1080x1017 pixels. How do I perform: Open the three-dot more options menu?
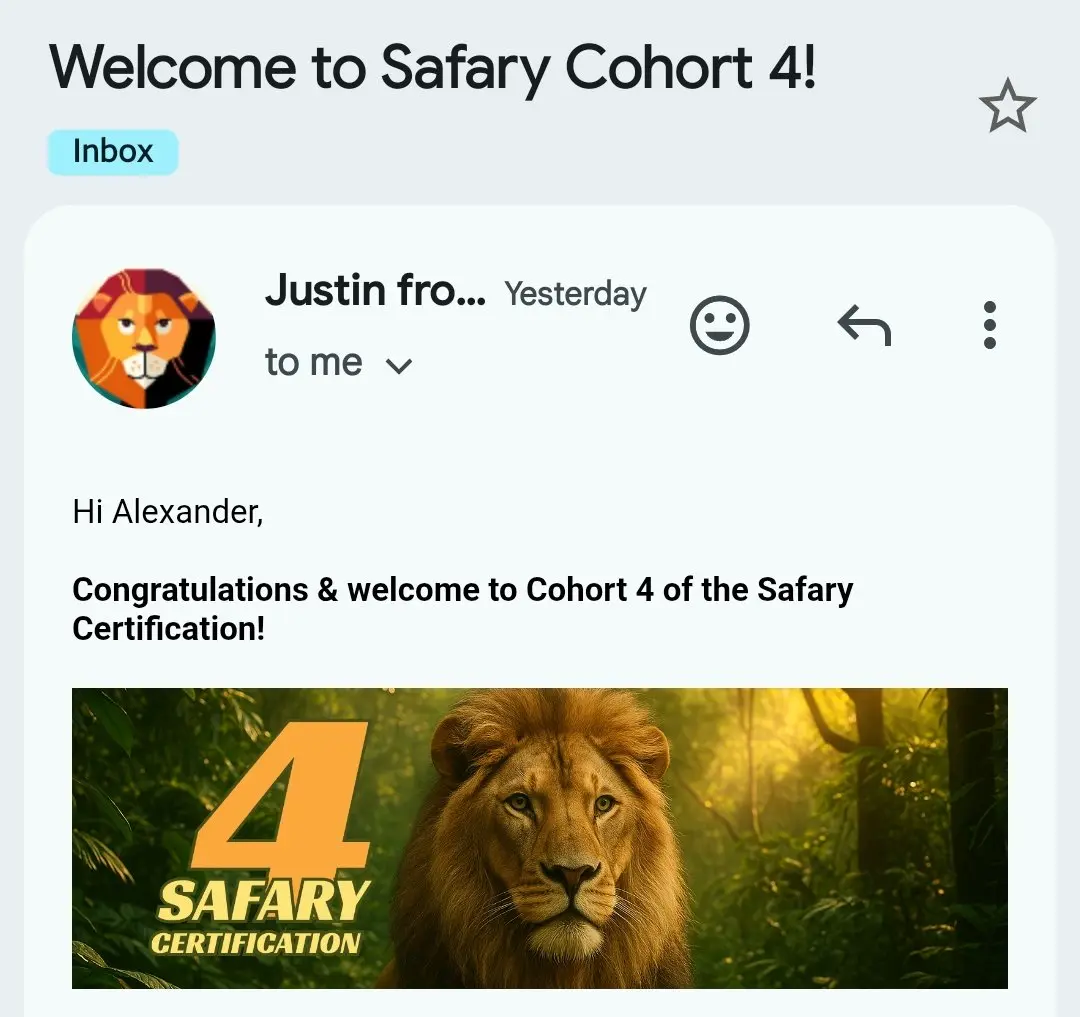[x=990, y=325]
